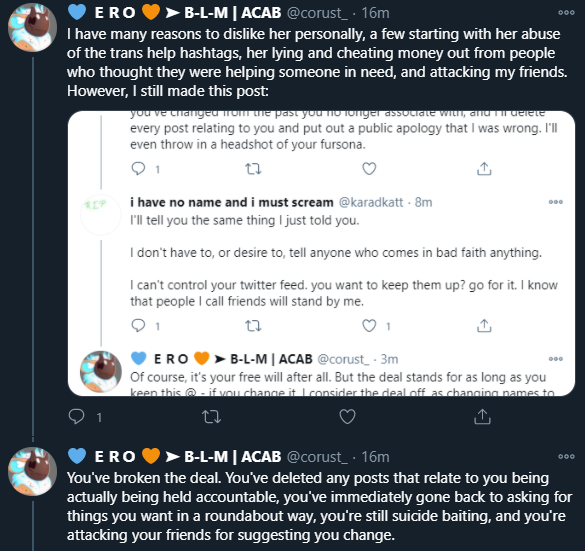Open the 16m timestamp of second tweet

coord(375,457)
